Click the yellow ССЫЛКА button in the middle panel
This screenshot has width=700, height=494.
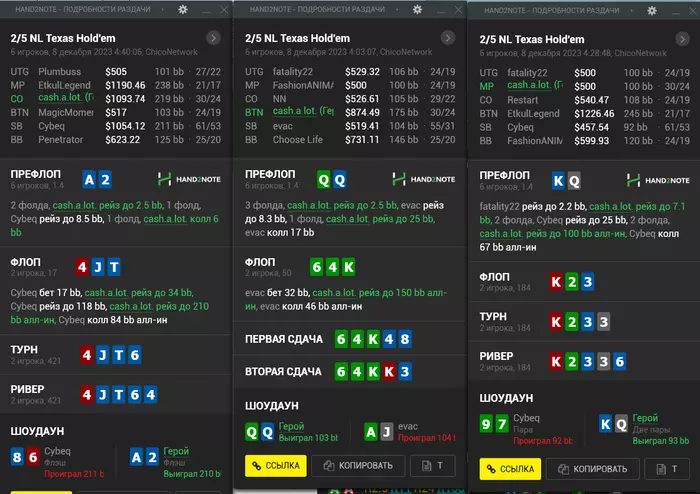[x=275, y=467]
